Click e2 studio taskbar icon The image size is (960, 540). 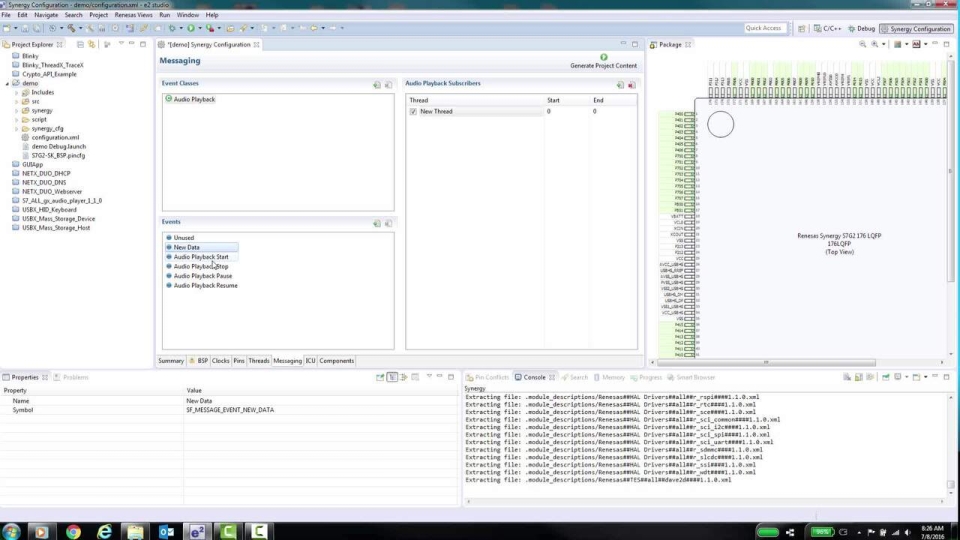pyautogui.click(x=197, y=531)
